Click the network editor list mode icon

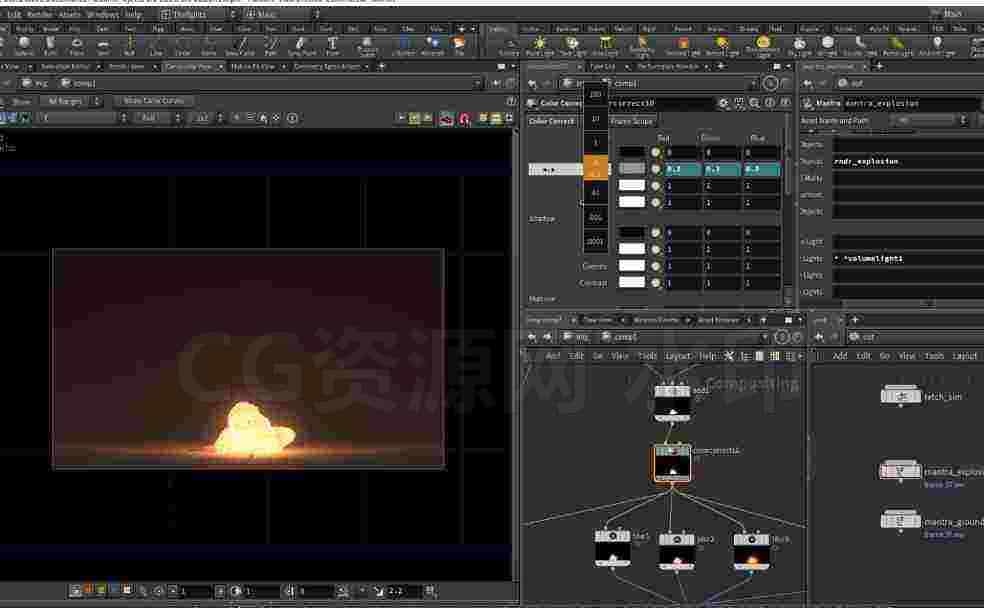click(x=744, y=356)
